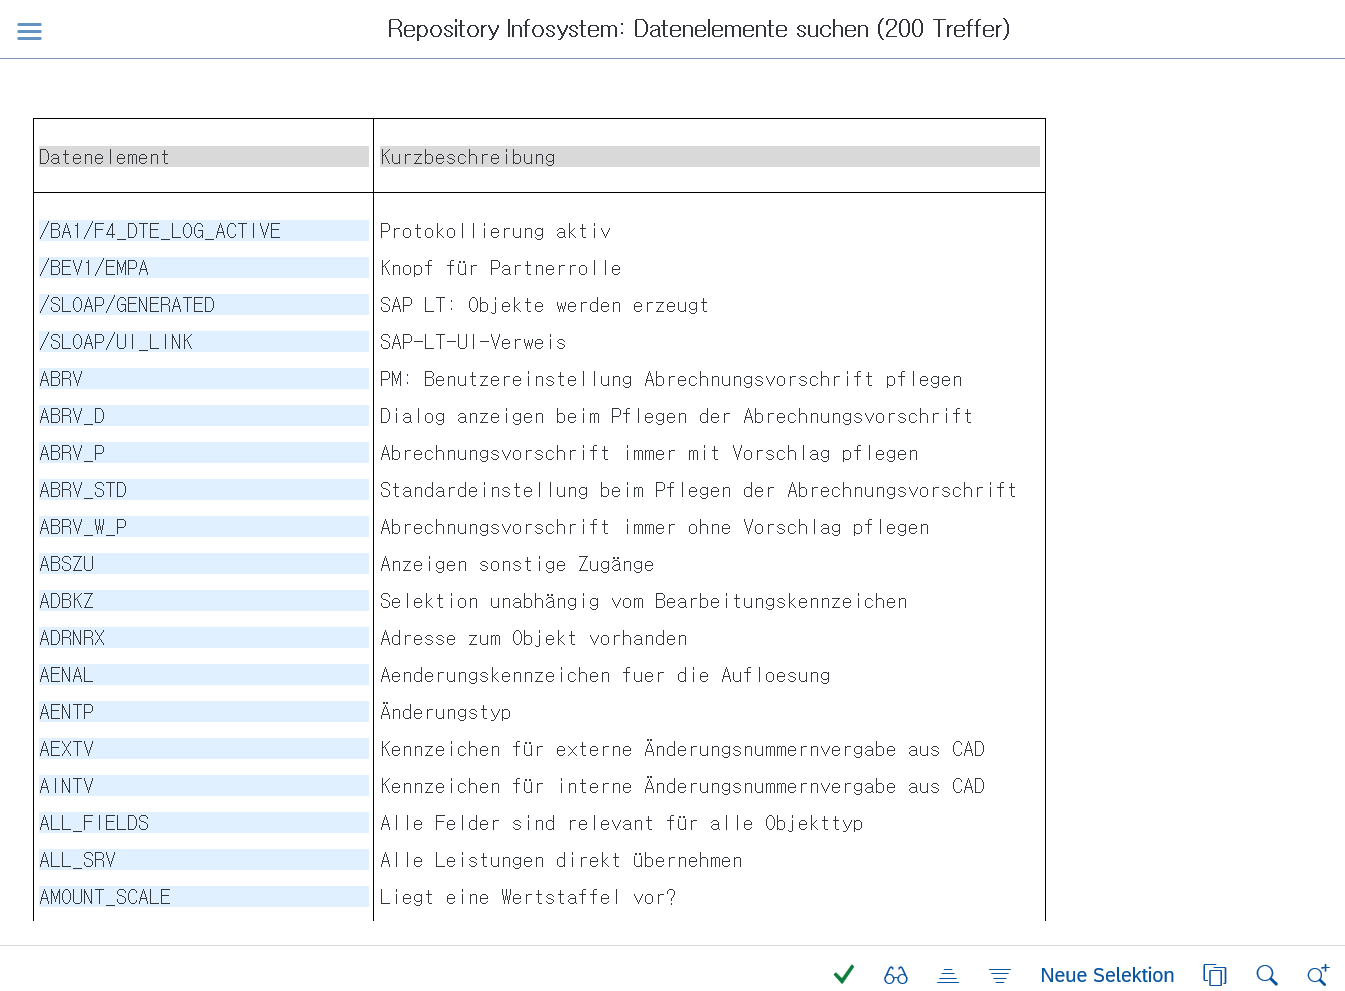
Task: Select data element ABRV_D
Action: tap(204, 416)
